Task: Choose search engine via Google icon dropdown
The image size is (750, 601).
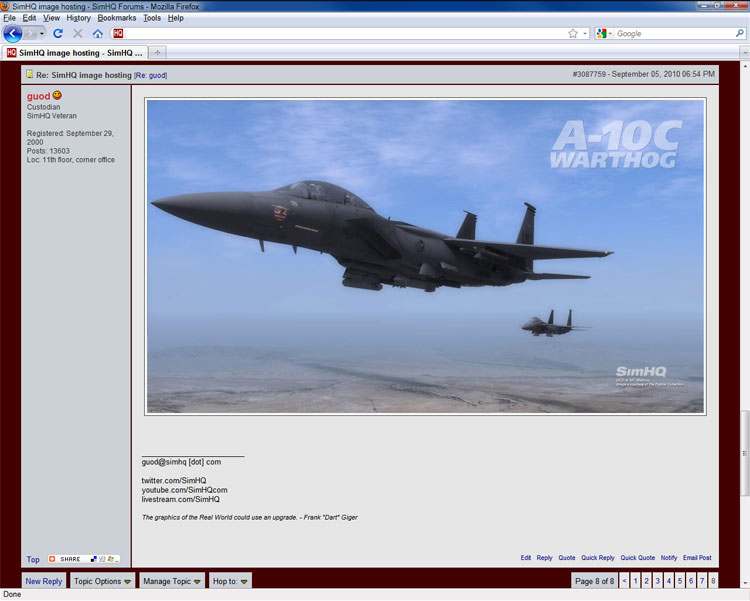Action: click(604, 33)
